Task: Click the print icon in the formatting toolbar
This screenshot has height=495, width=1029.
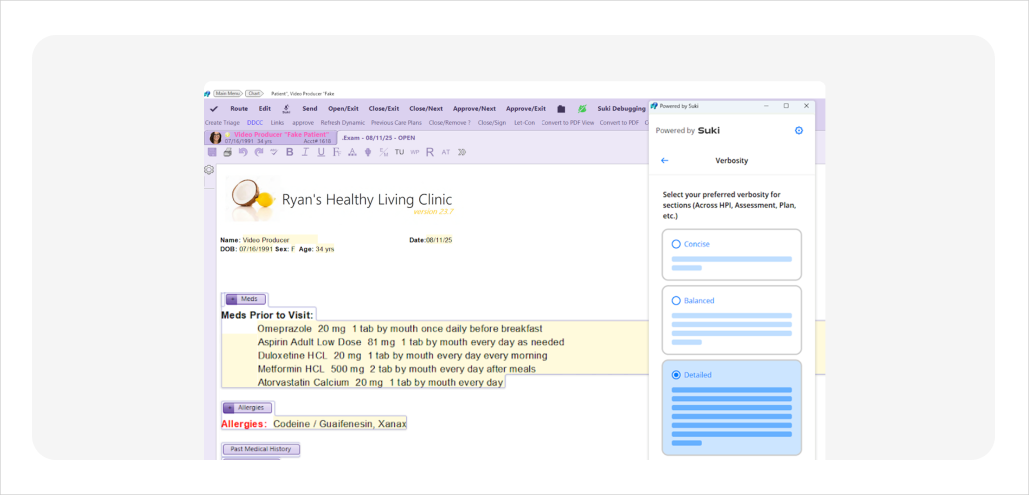Action: point(227,152)
